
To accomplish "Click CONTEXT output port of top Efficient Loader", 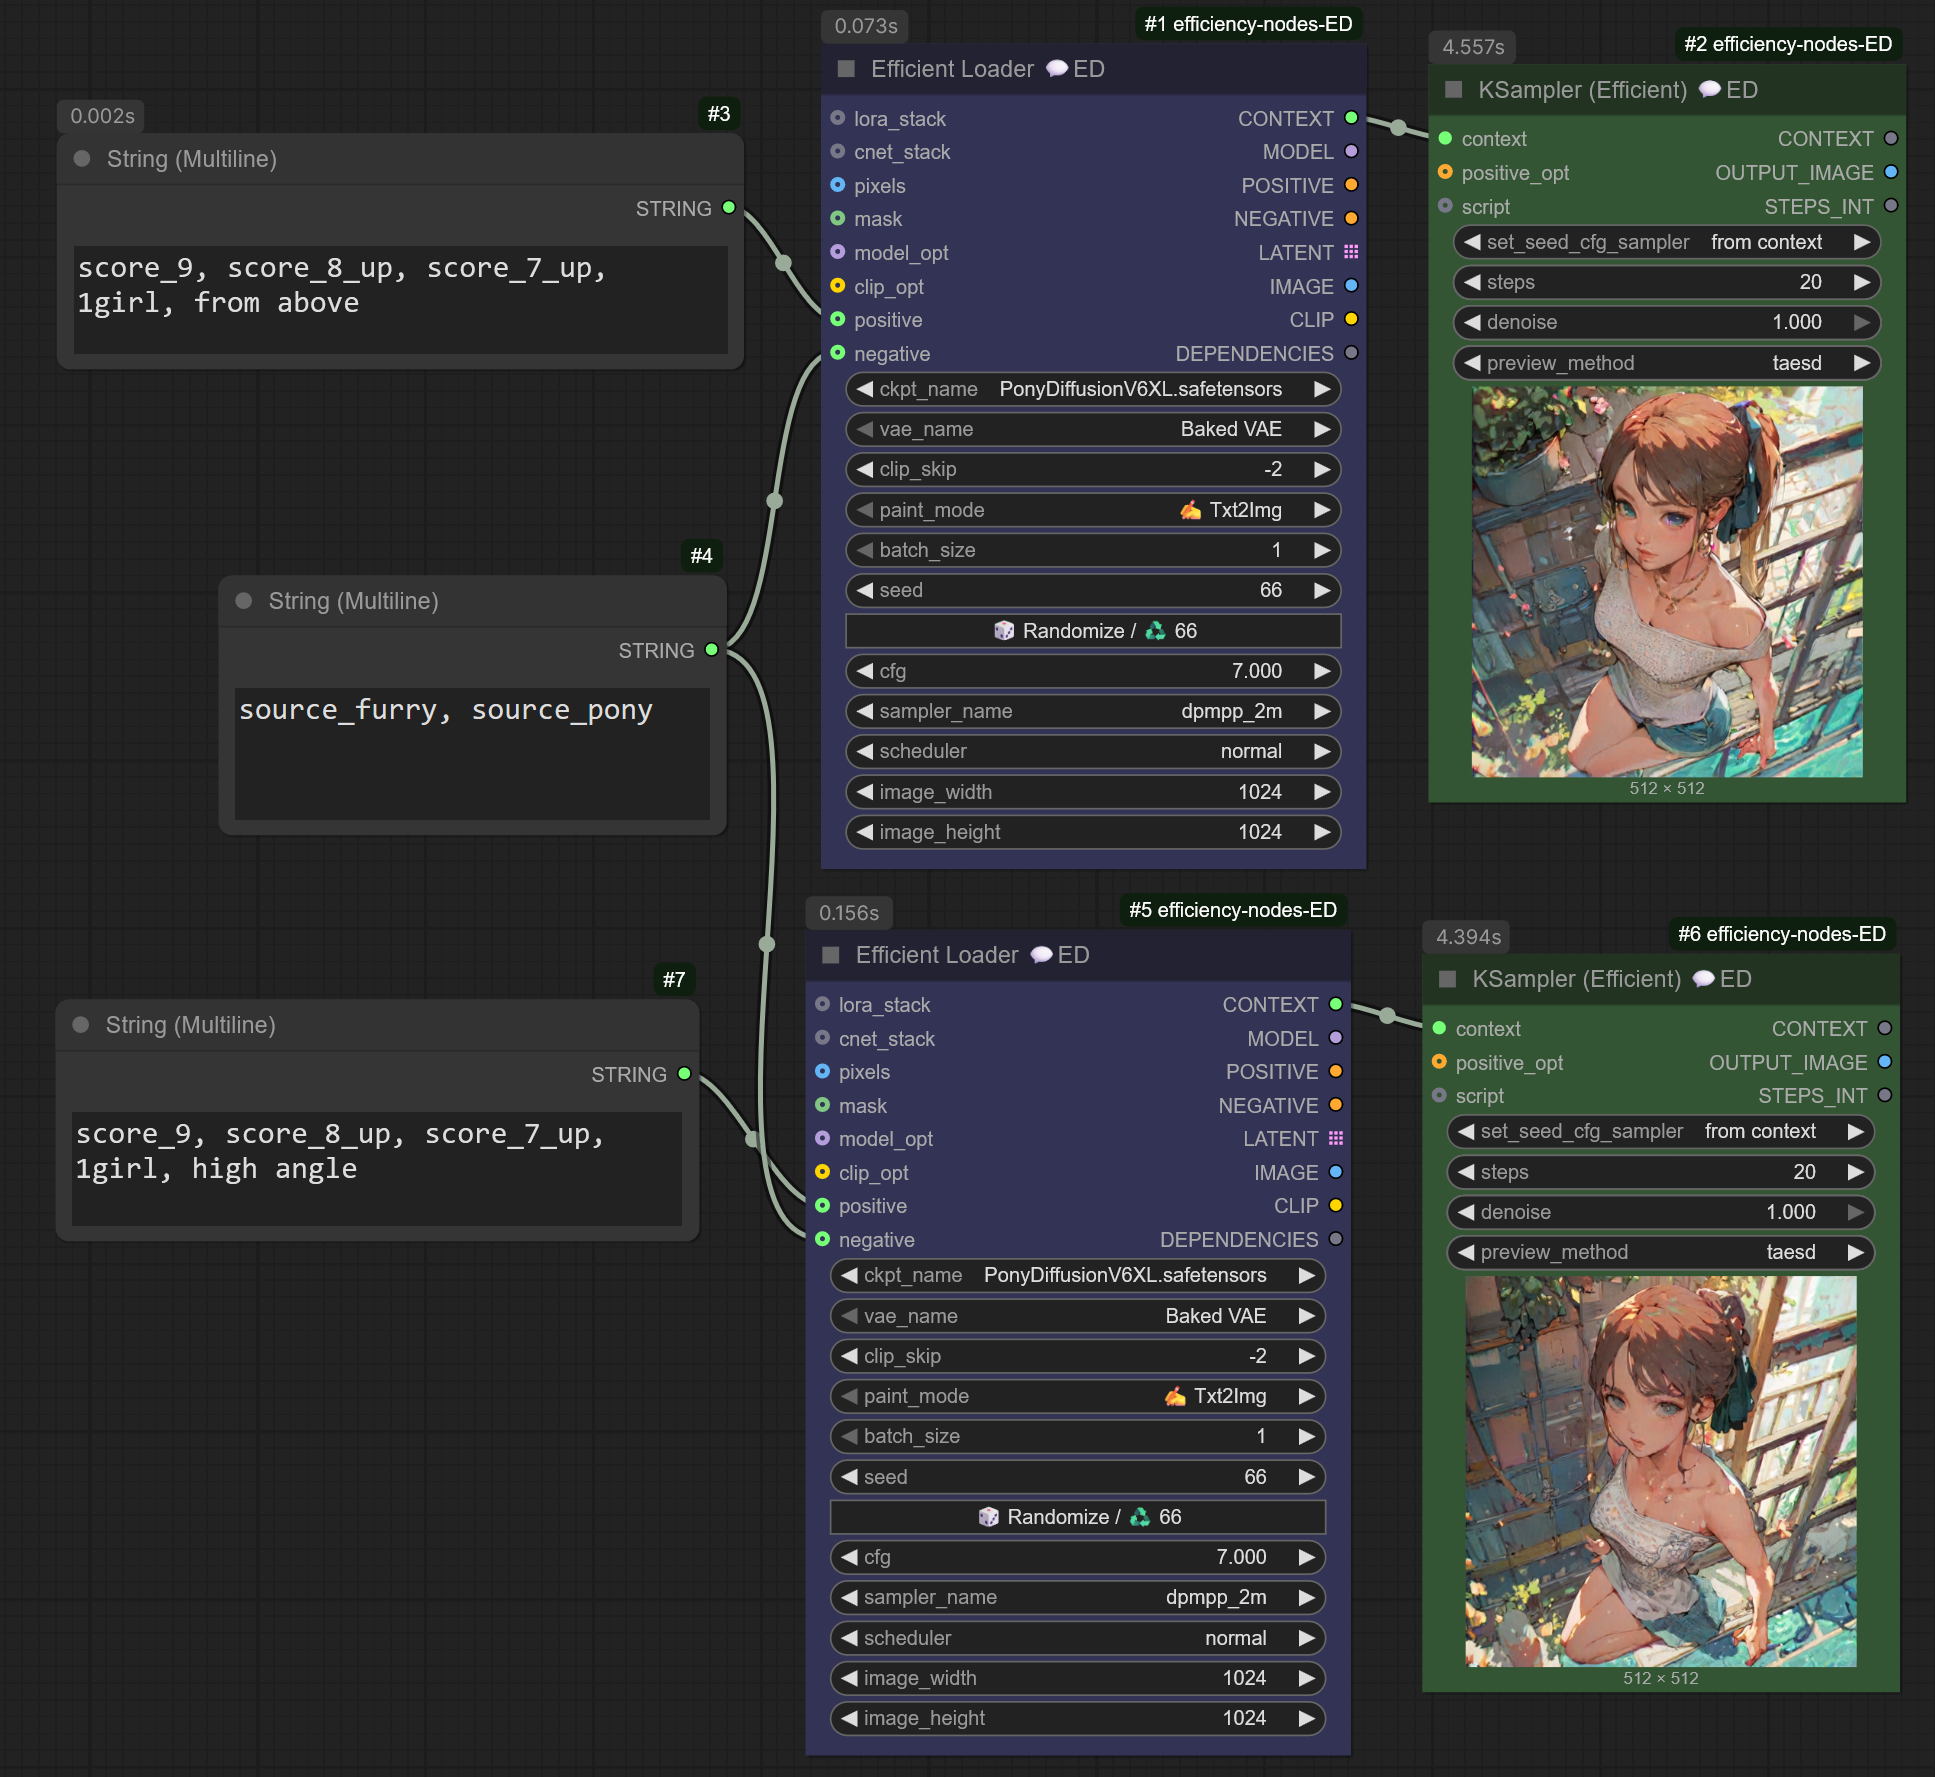I will pos(1351,118).
